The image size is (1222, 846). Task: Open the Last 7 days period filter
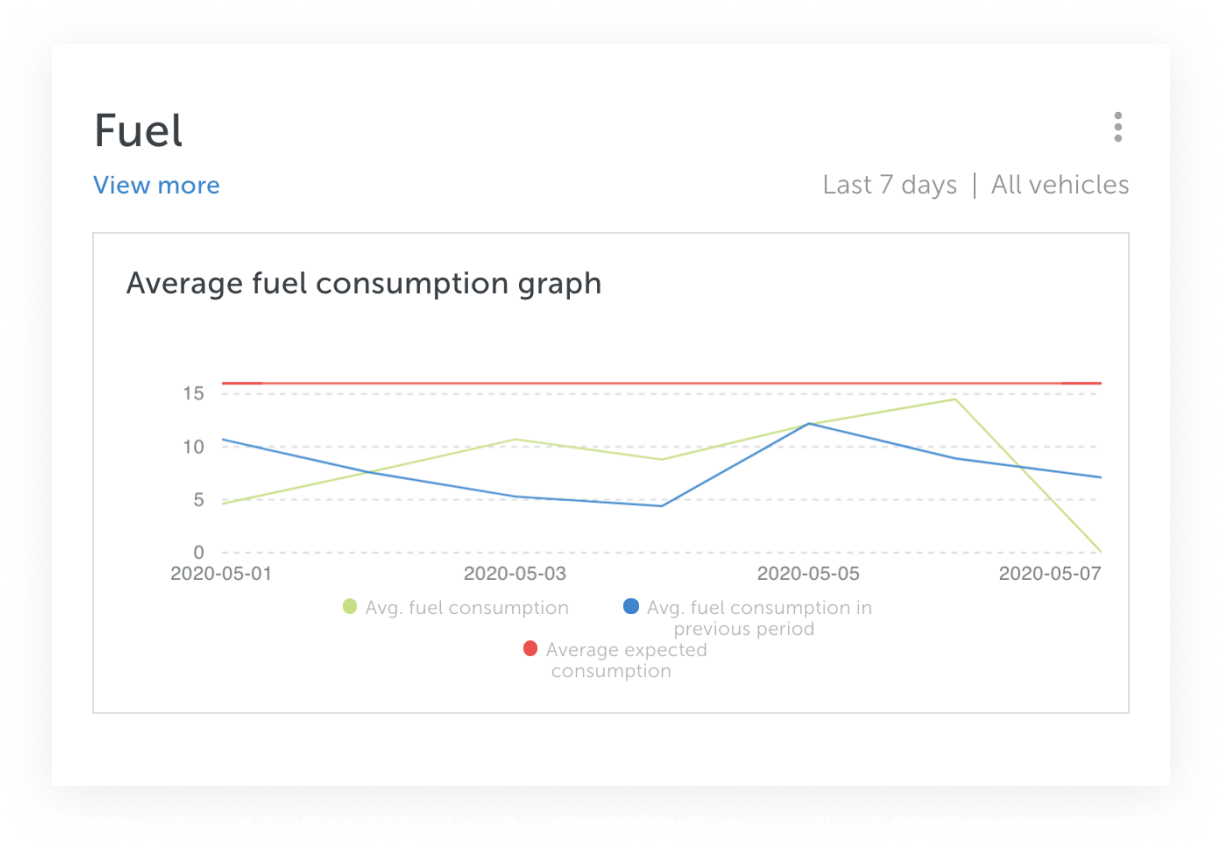(x=890, y=185)
